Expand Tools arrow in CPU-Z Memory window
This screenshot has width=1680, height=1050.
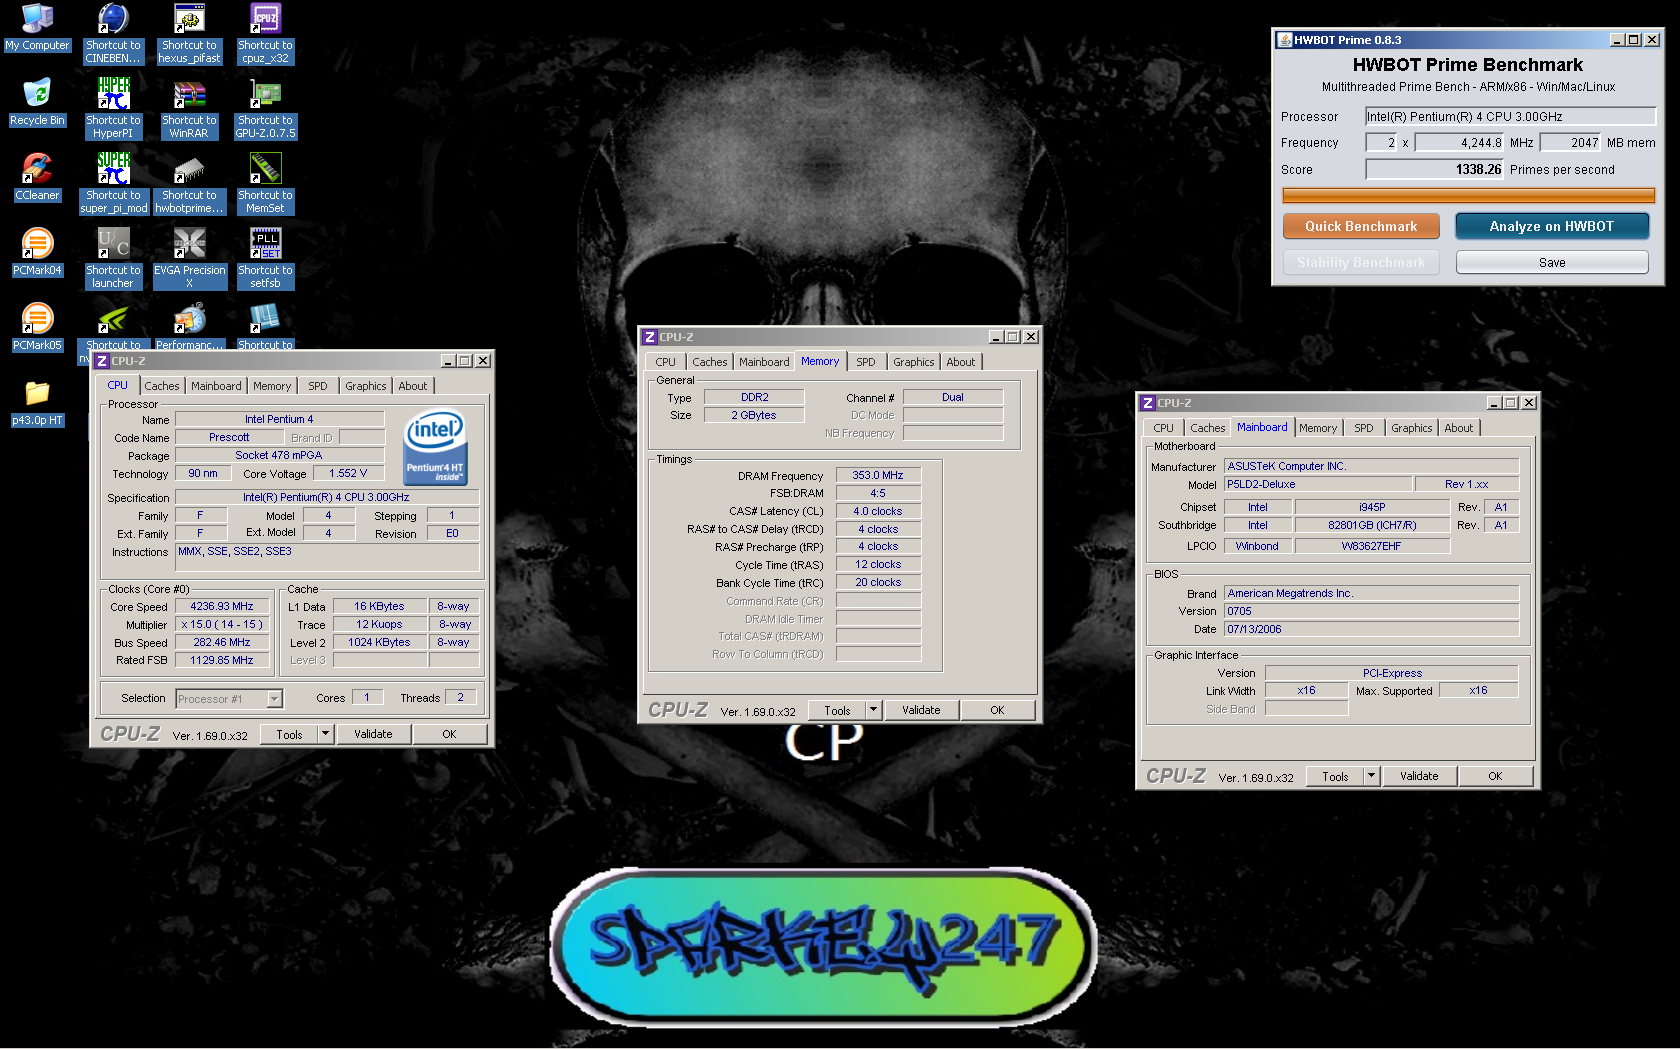(873, 710)
